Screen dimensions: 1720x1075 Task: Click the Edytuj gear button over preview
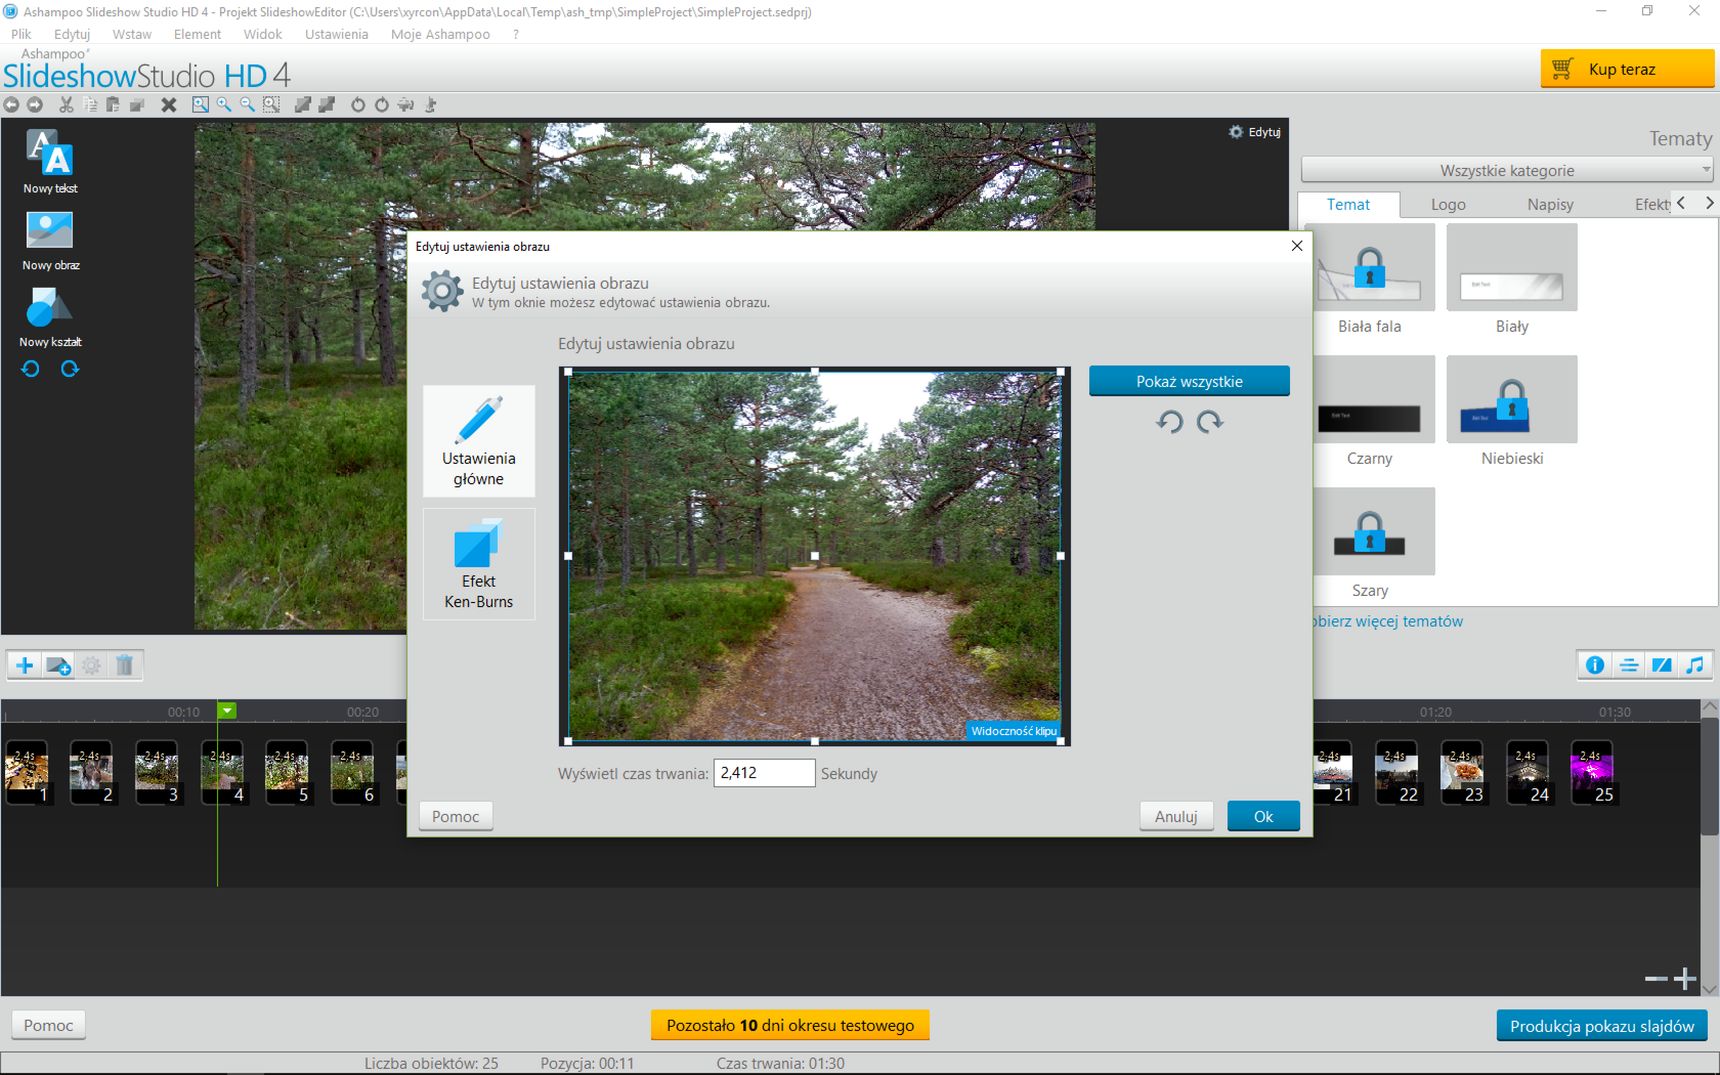click(x=1255, y=132)
